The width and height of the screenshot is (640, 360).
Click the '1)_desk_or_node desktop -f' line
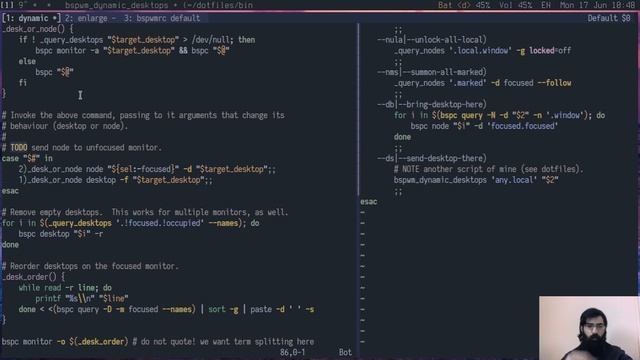115,180
